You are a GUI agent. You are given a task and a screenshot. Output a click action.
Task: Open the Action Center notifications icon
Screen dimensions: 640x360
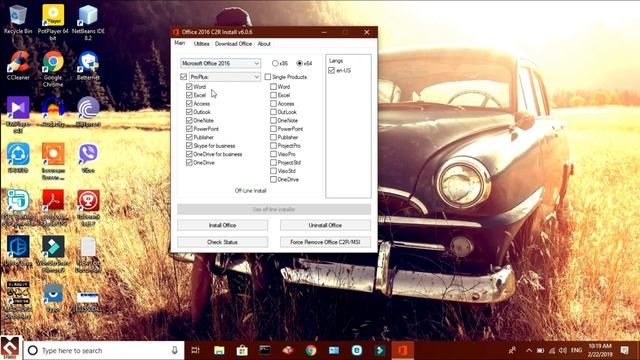coord(624,350)
